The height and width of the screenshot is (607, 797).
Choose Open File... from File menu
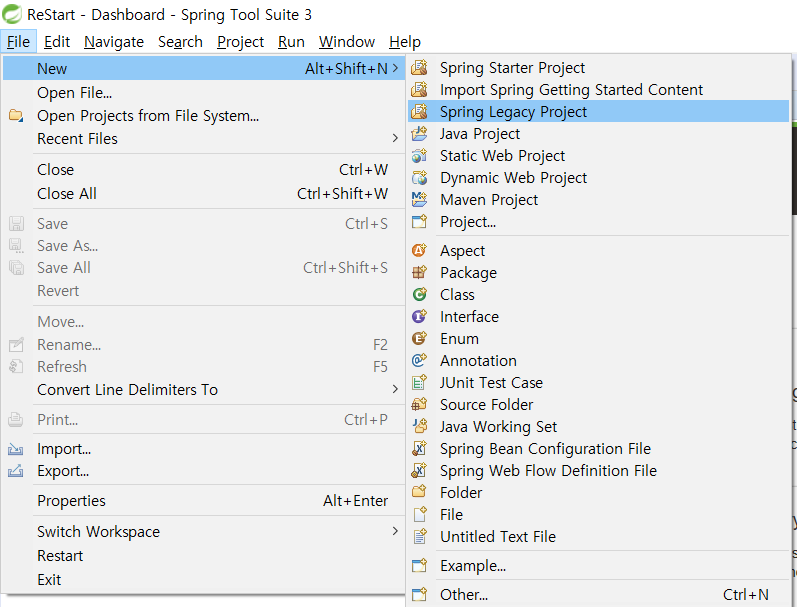[203, 93]
